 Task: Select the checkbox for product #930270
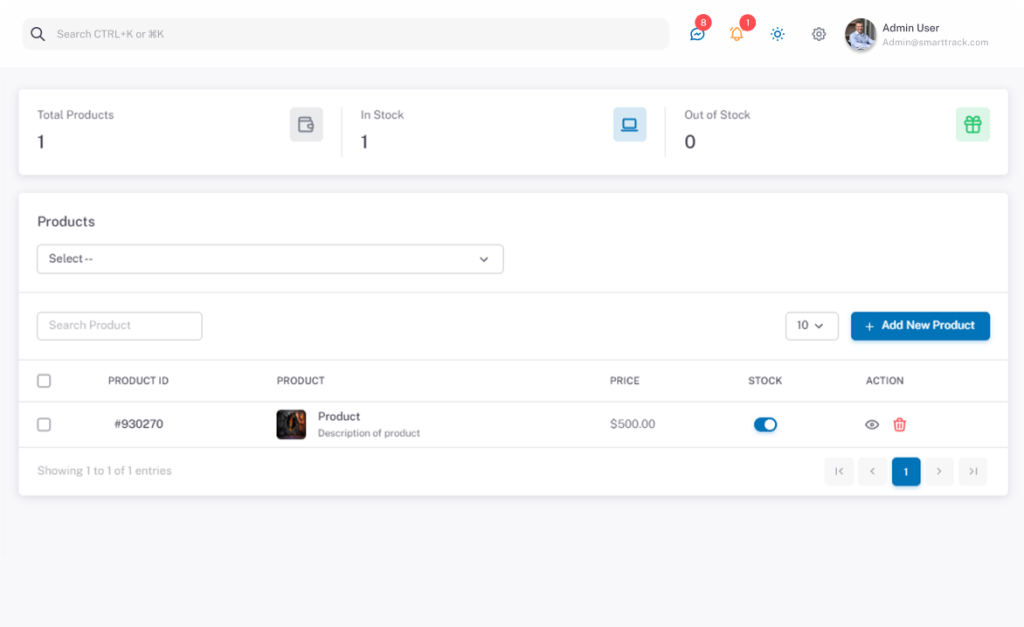44,425
